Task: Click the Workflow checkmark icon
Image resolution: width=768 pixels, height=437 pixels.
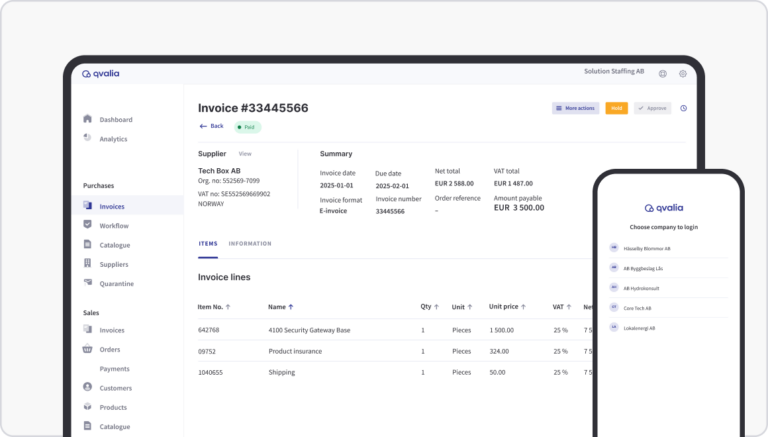Action: click(88, 226)
